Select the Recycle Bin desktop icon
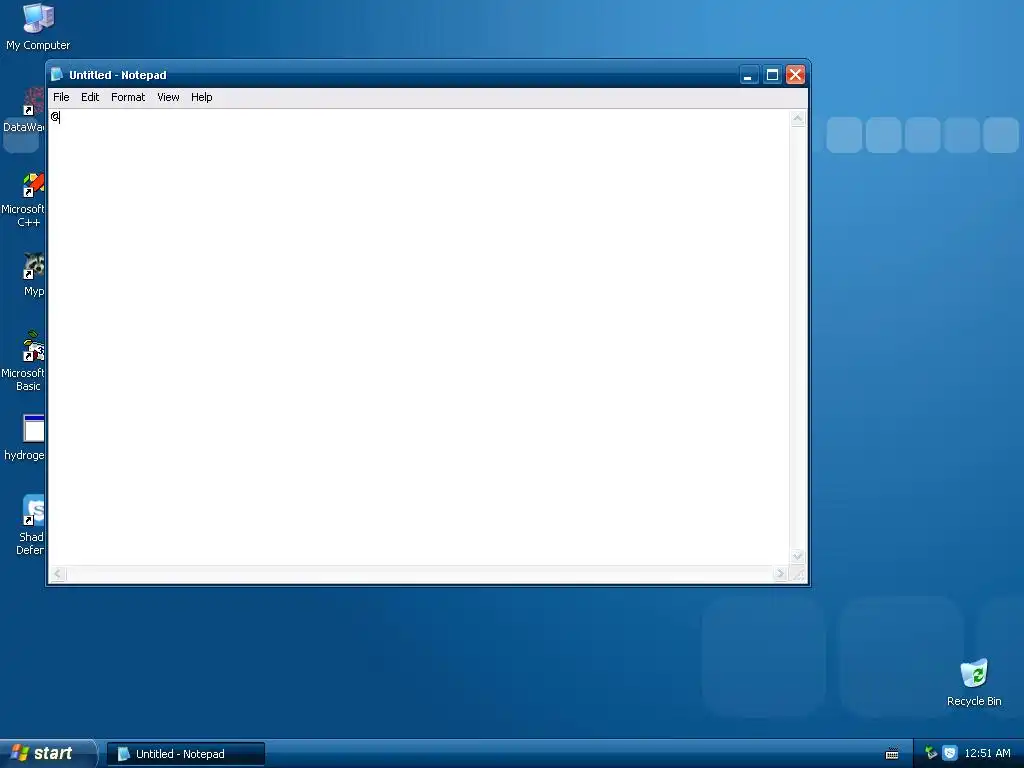This screenshot has height=768, width=1024. click(x=974, y=682)
